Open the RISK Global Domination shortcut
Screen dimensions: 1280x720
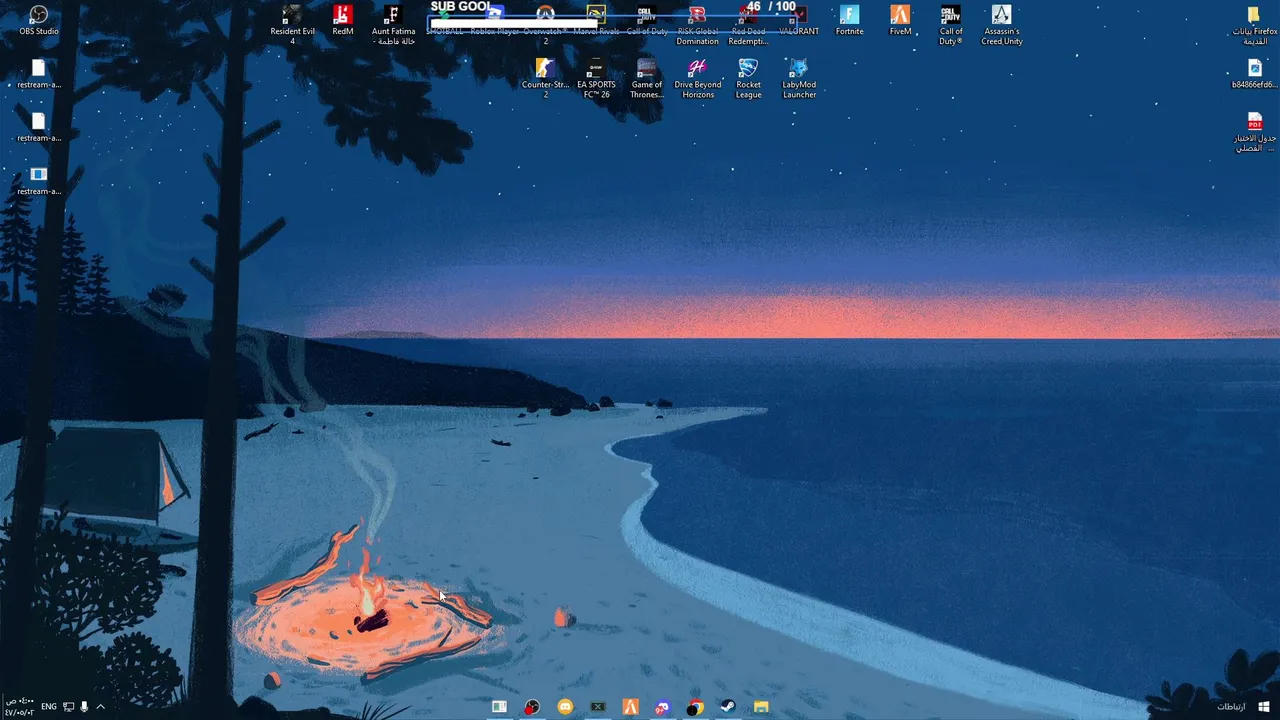click(x=697, y=25)
